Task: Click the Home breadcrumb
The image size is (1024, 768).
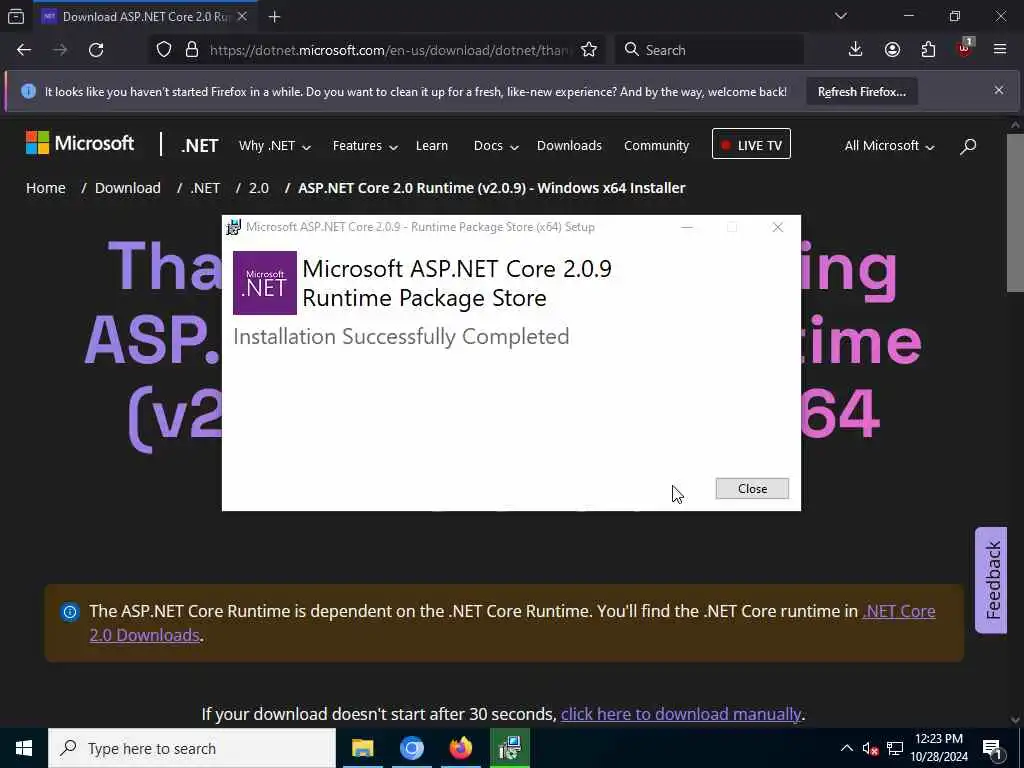Action: [x=46, y=188]
